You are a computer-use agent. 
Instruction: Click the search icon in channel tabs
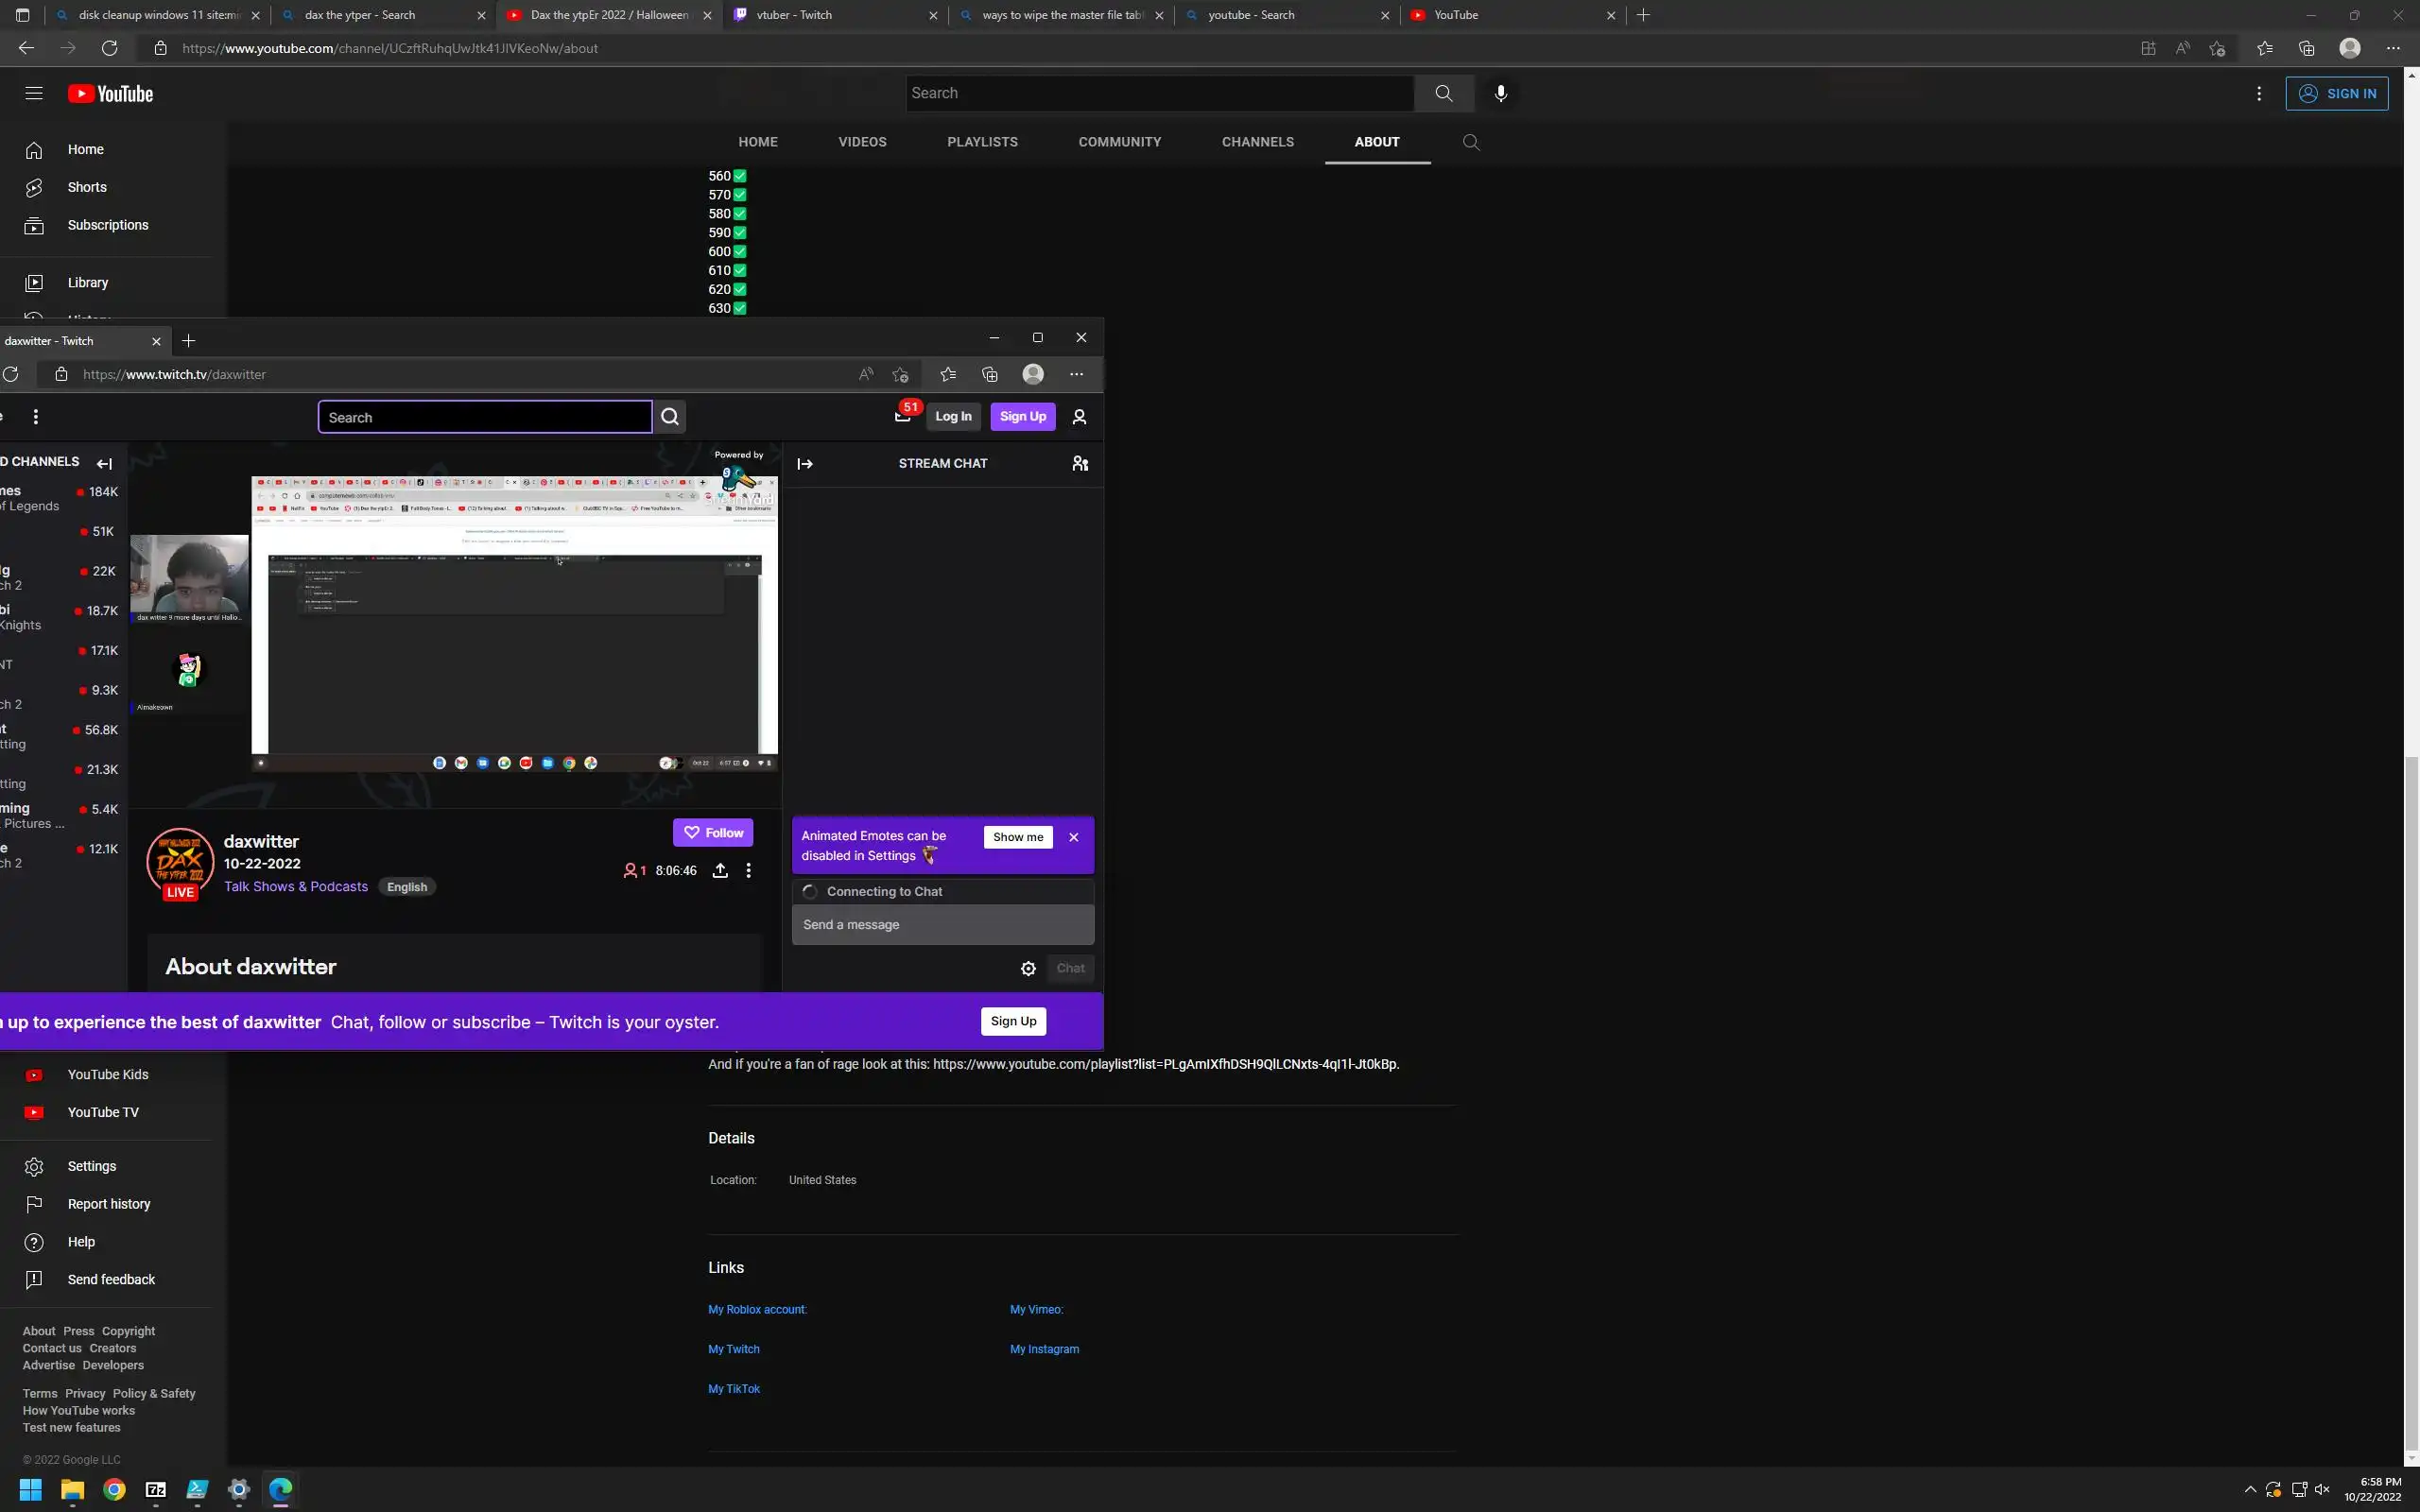[1470, 142]
